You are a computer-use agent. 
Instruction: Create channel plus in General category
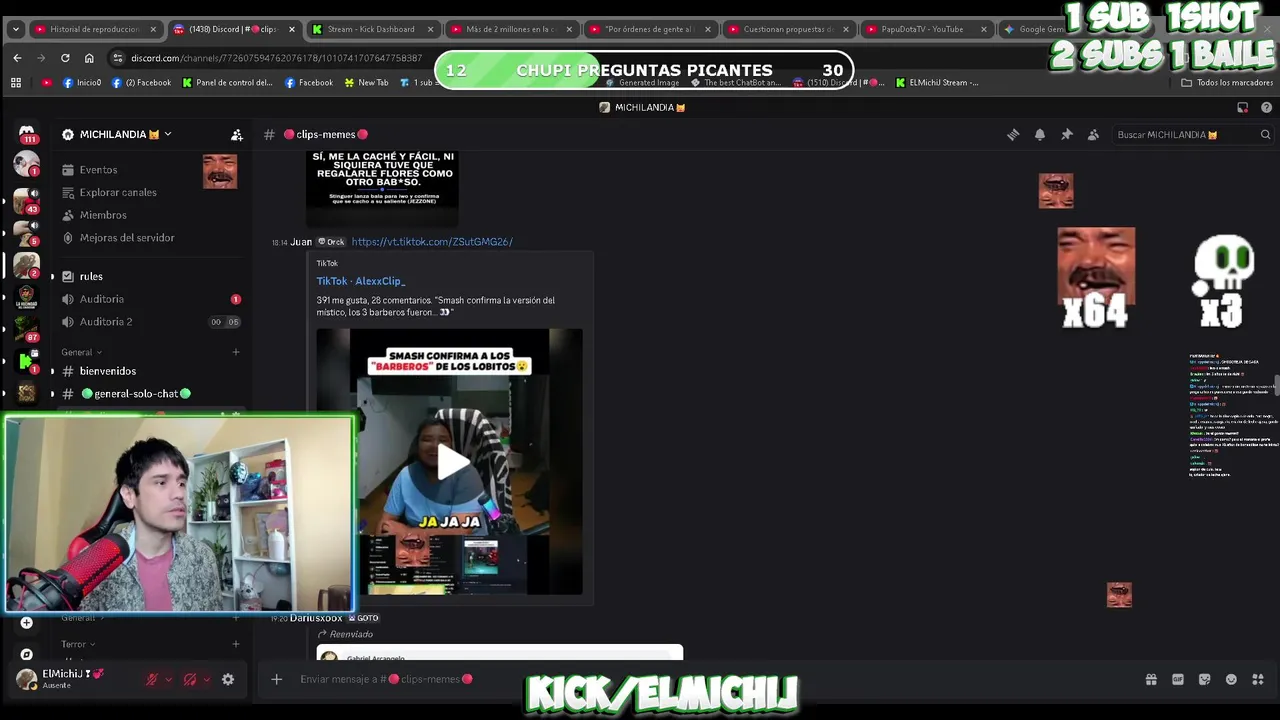click(x=236, y=352)
